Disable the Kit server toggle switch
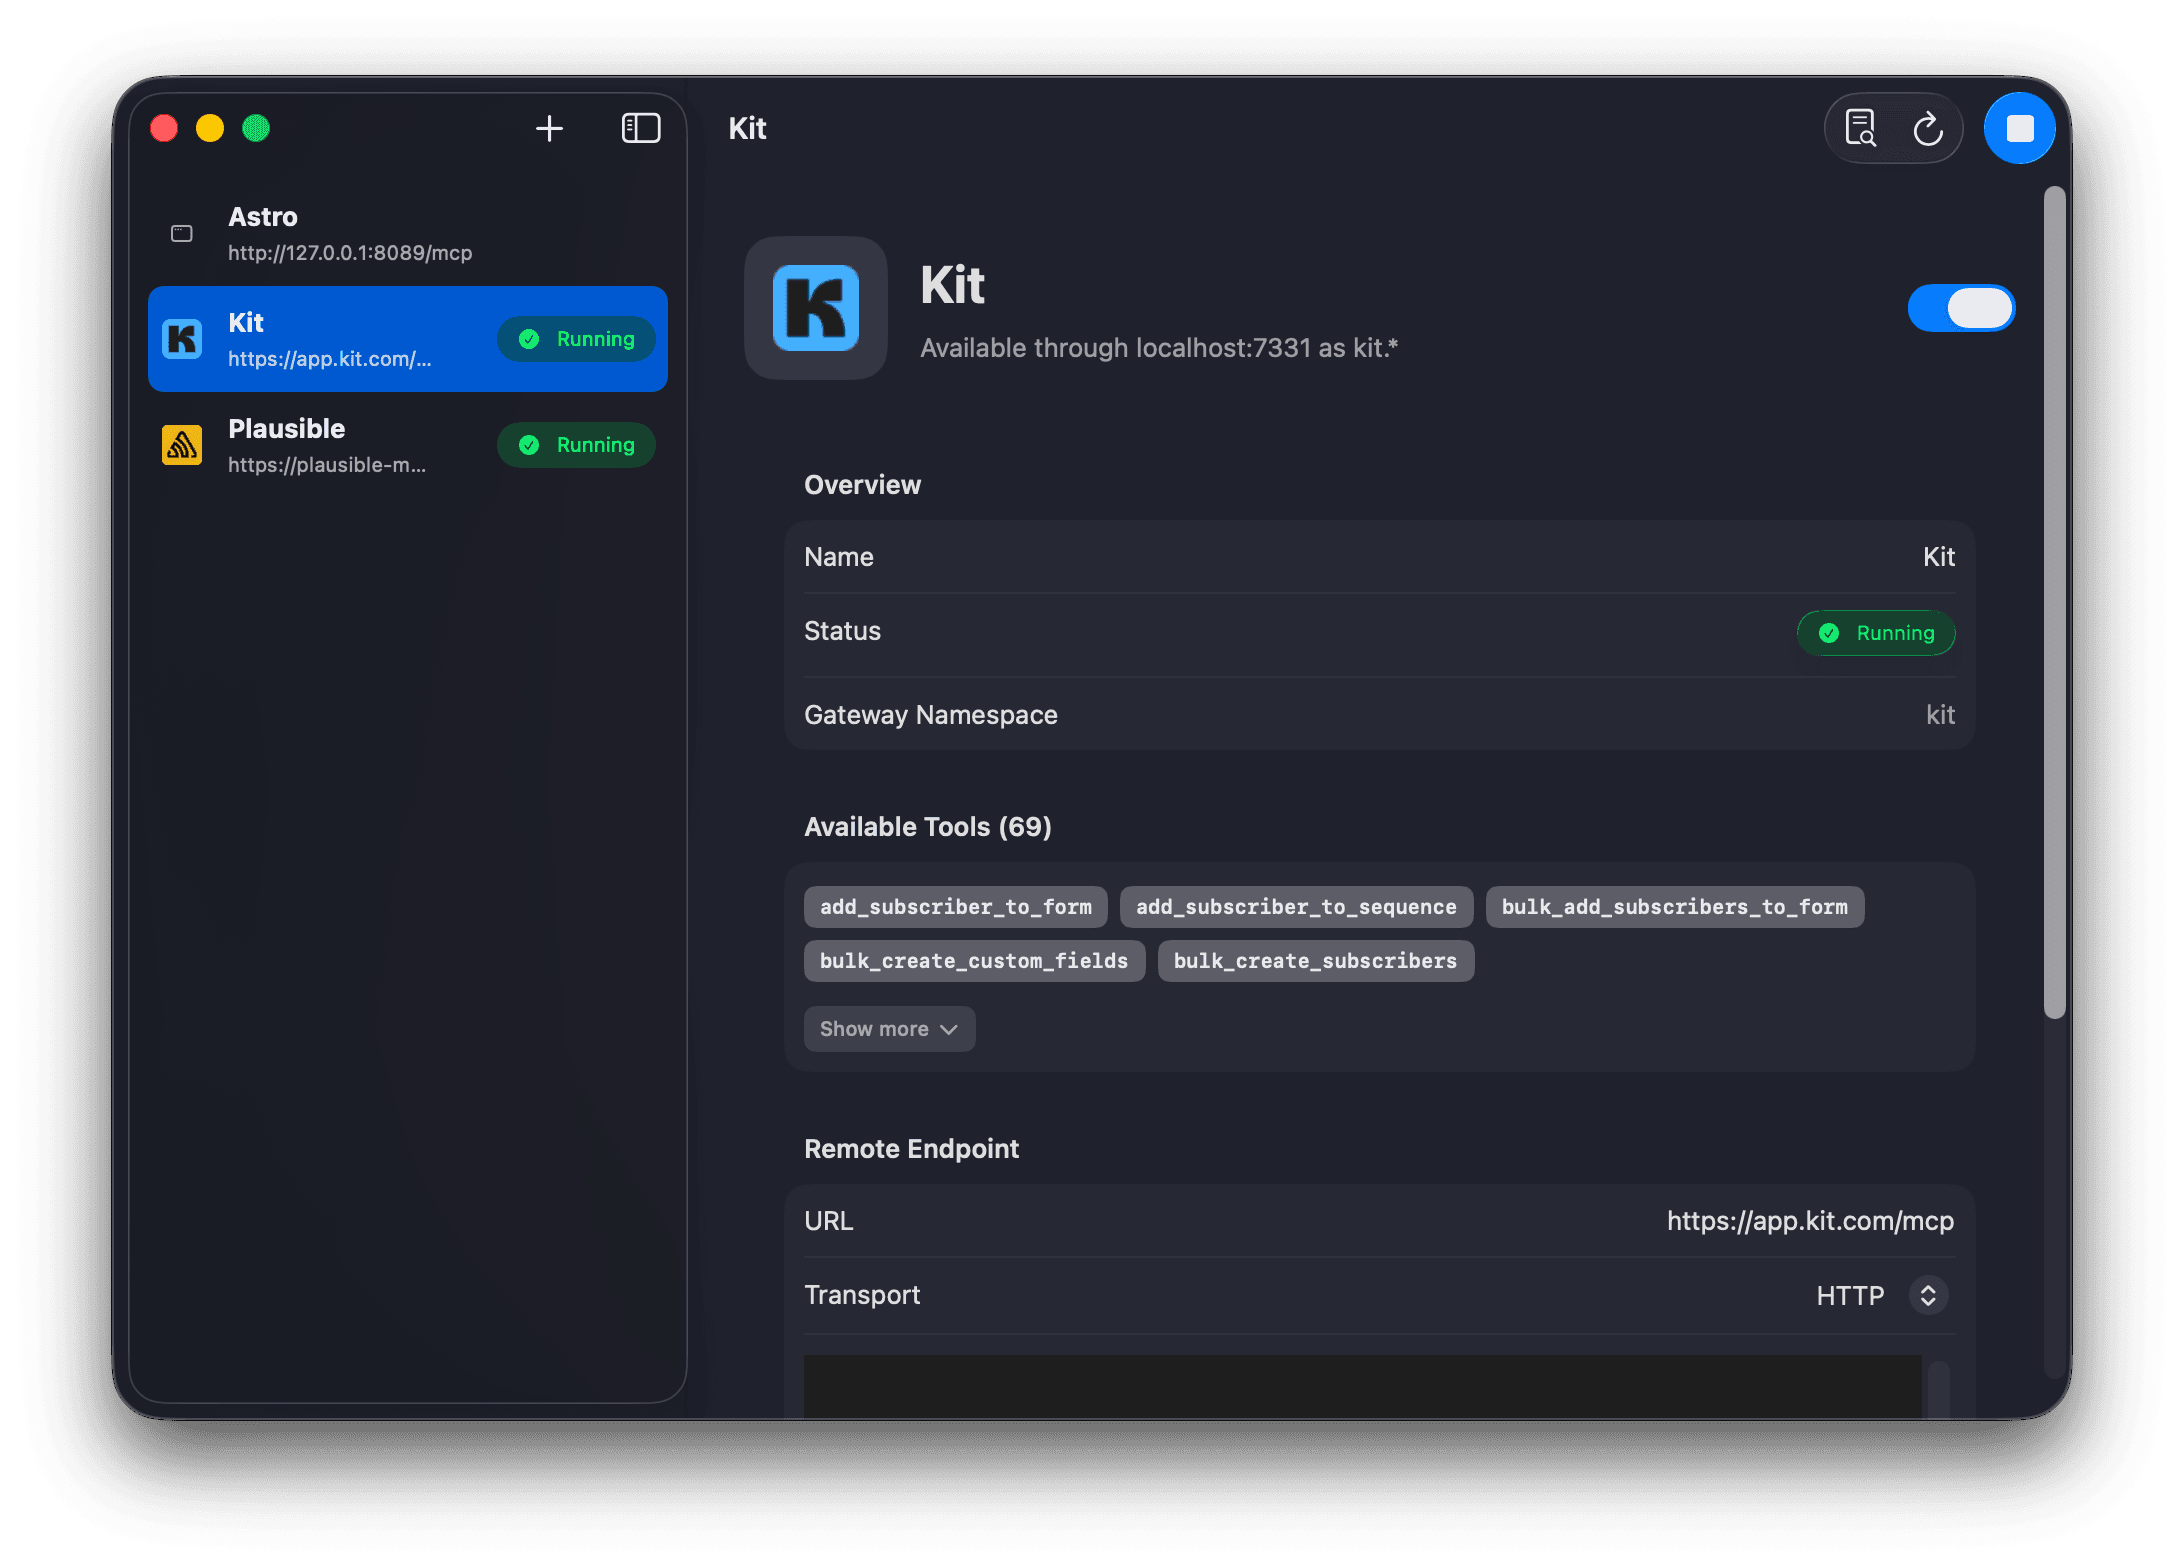Screen dimensions: 2184x1568 (1961, 308)
